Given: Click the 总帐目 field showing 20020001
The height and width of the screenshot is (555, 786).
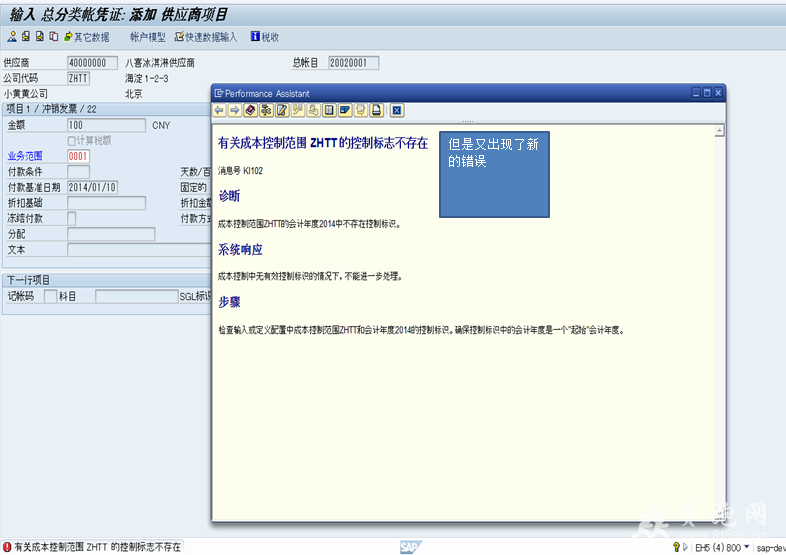Looking at the screenshot, I should [353, 63].
